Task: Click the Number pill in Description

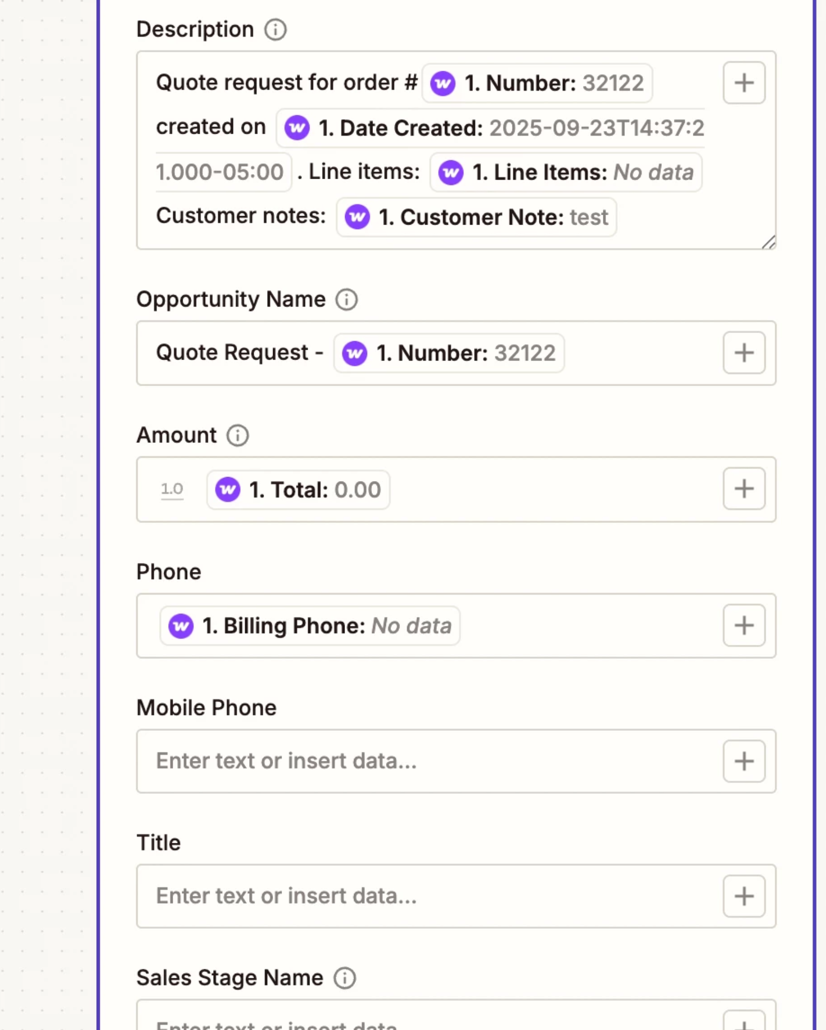Action: click(x=538, y=83)
